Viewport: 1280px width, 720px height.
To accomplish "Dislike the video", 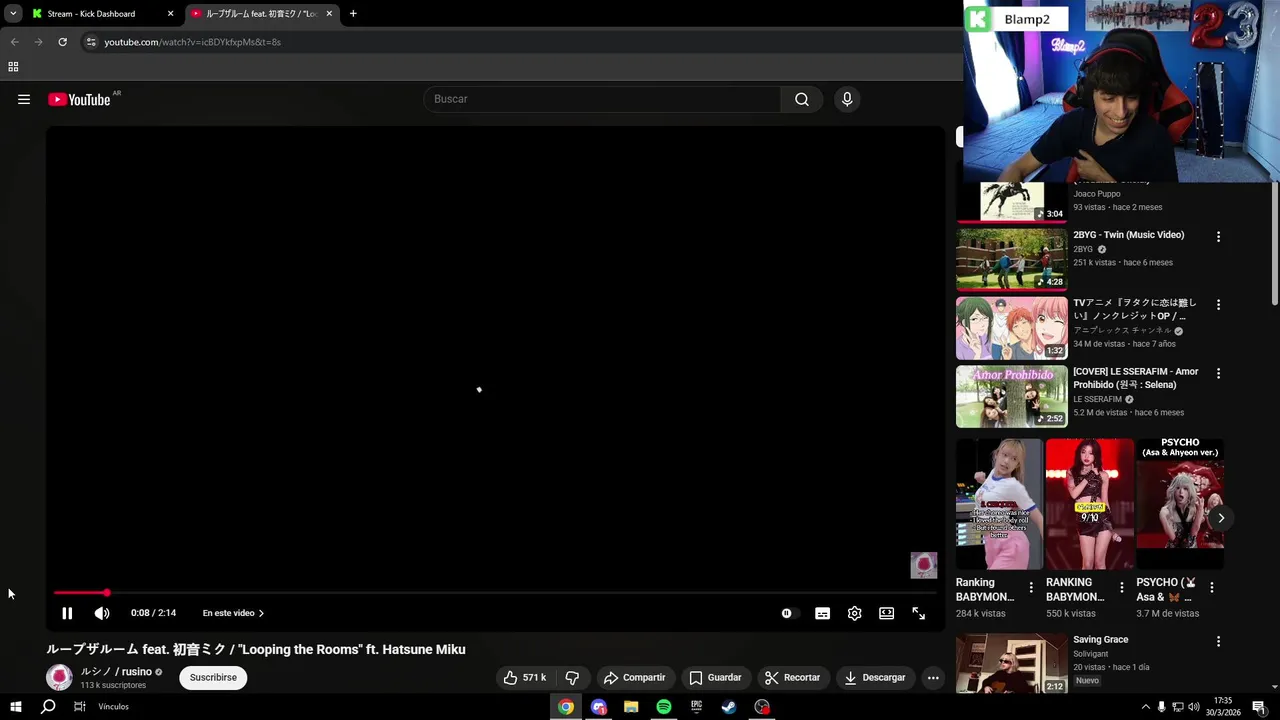I will [x=572, y=677].
